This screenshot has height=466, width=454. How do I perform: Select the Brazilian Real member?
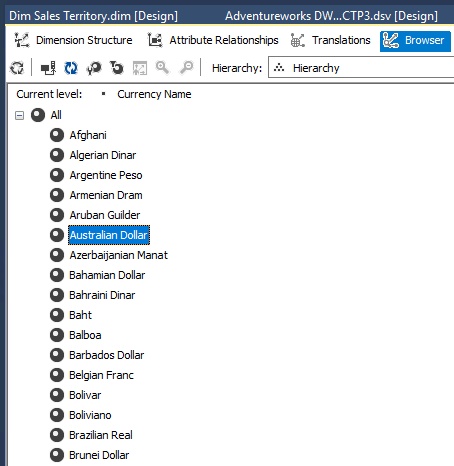(101, 435)
